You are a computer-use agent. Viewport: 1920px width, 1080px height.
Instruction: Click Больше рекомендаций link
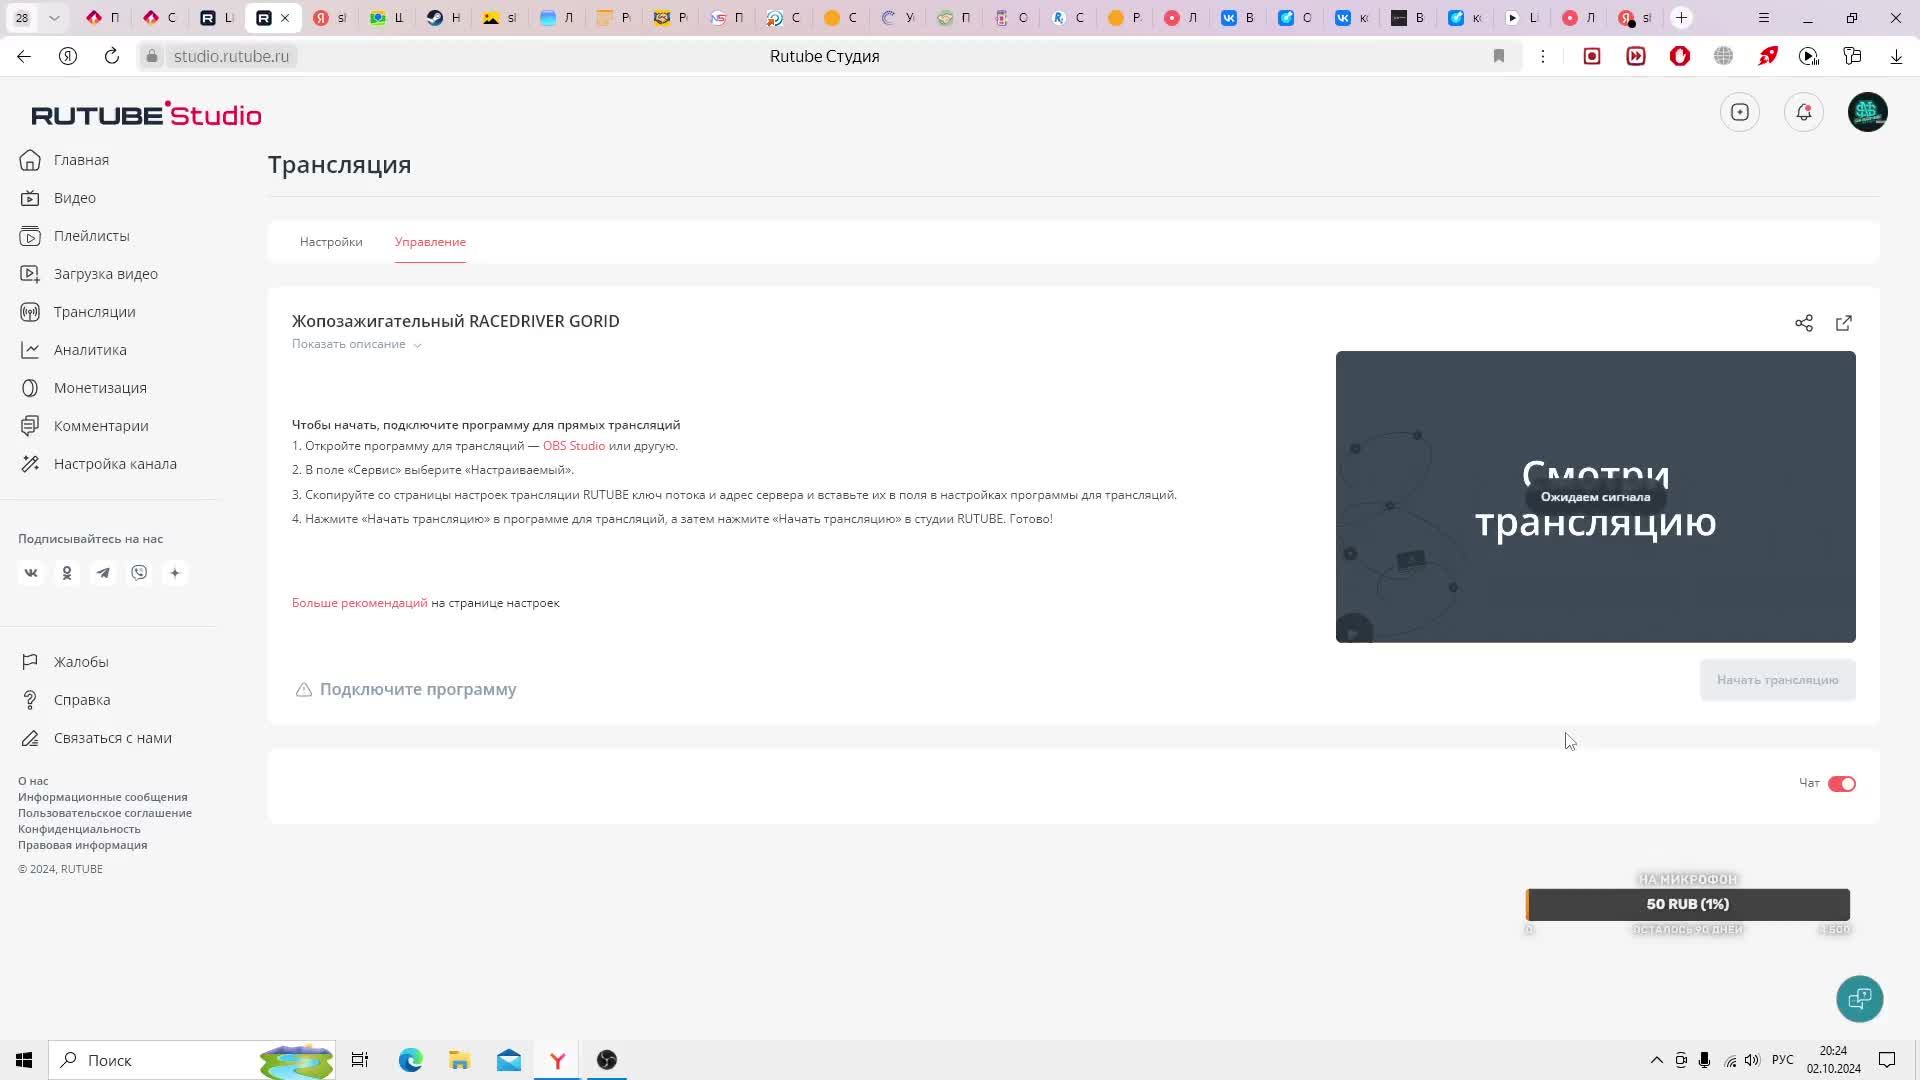[359, 603]
